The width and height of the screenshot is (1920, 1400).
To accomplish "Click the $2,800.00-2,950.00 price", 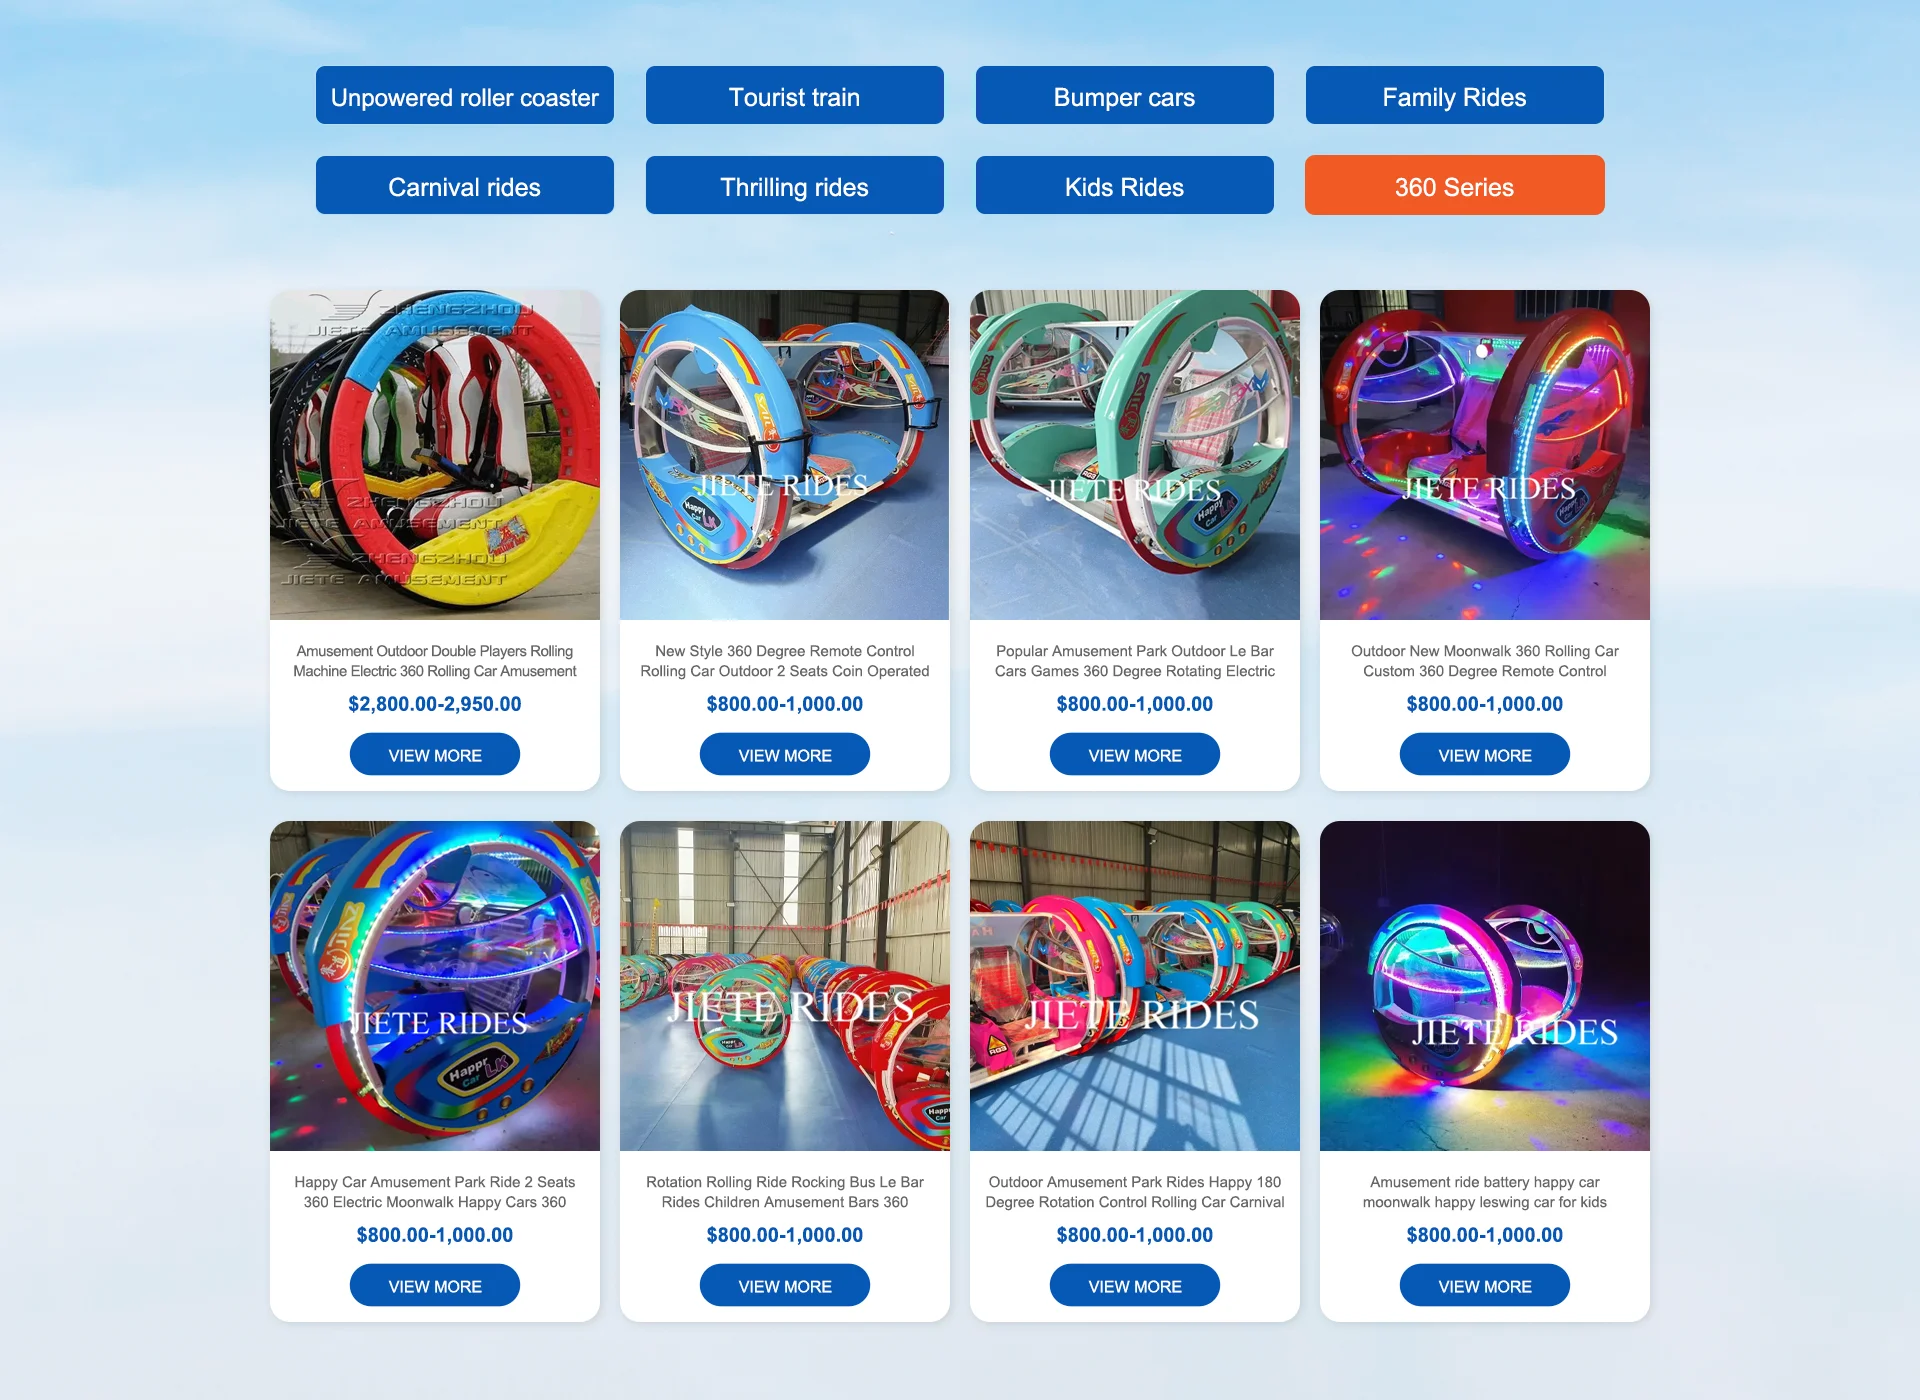I will coord(435,704).
